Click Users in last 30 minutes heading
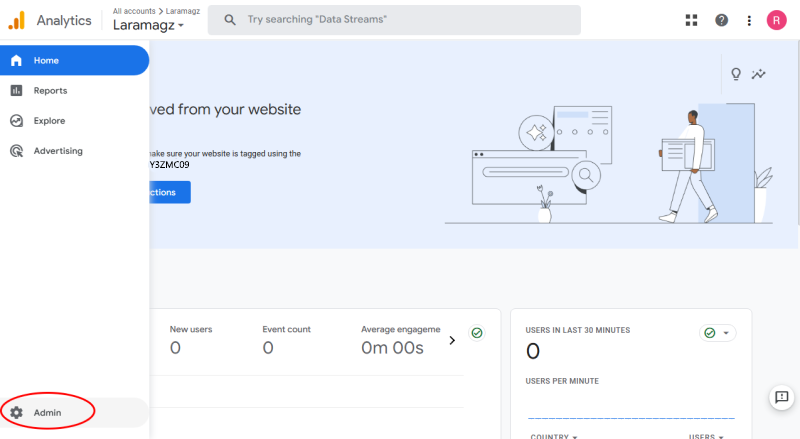 click(x=578, y=330)
